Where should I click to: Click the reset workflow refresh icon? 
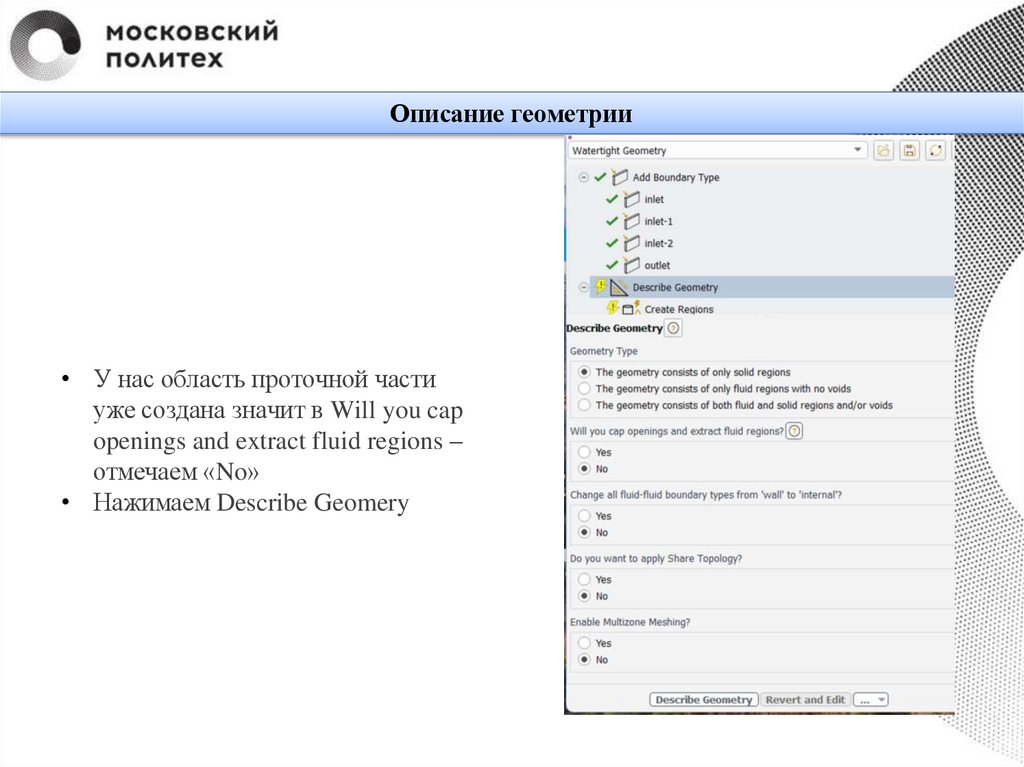coord(935,151)
